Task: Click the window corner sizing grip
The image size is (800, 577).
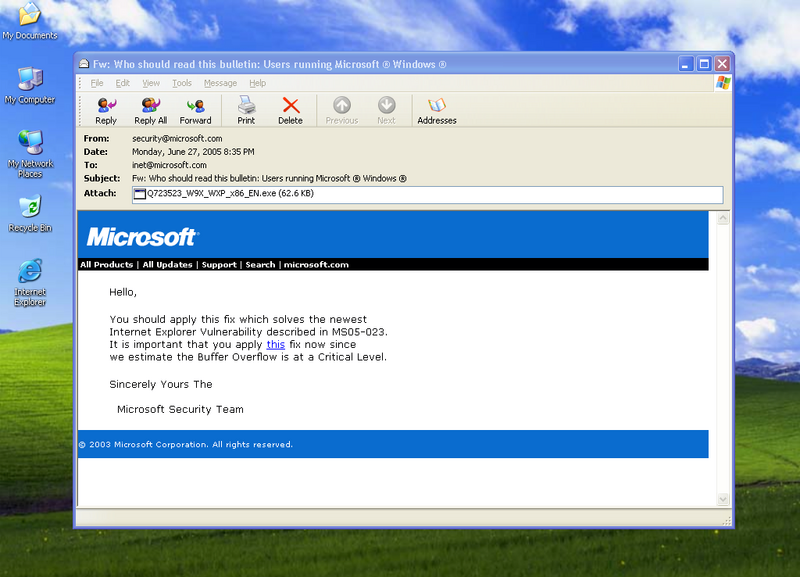Action: 727,521
